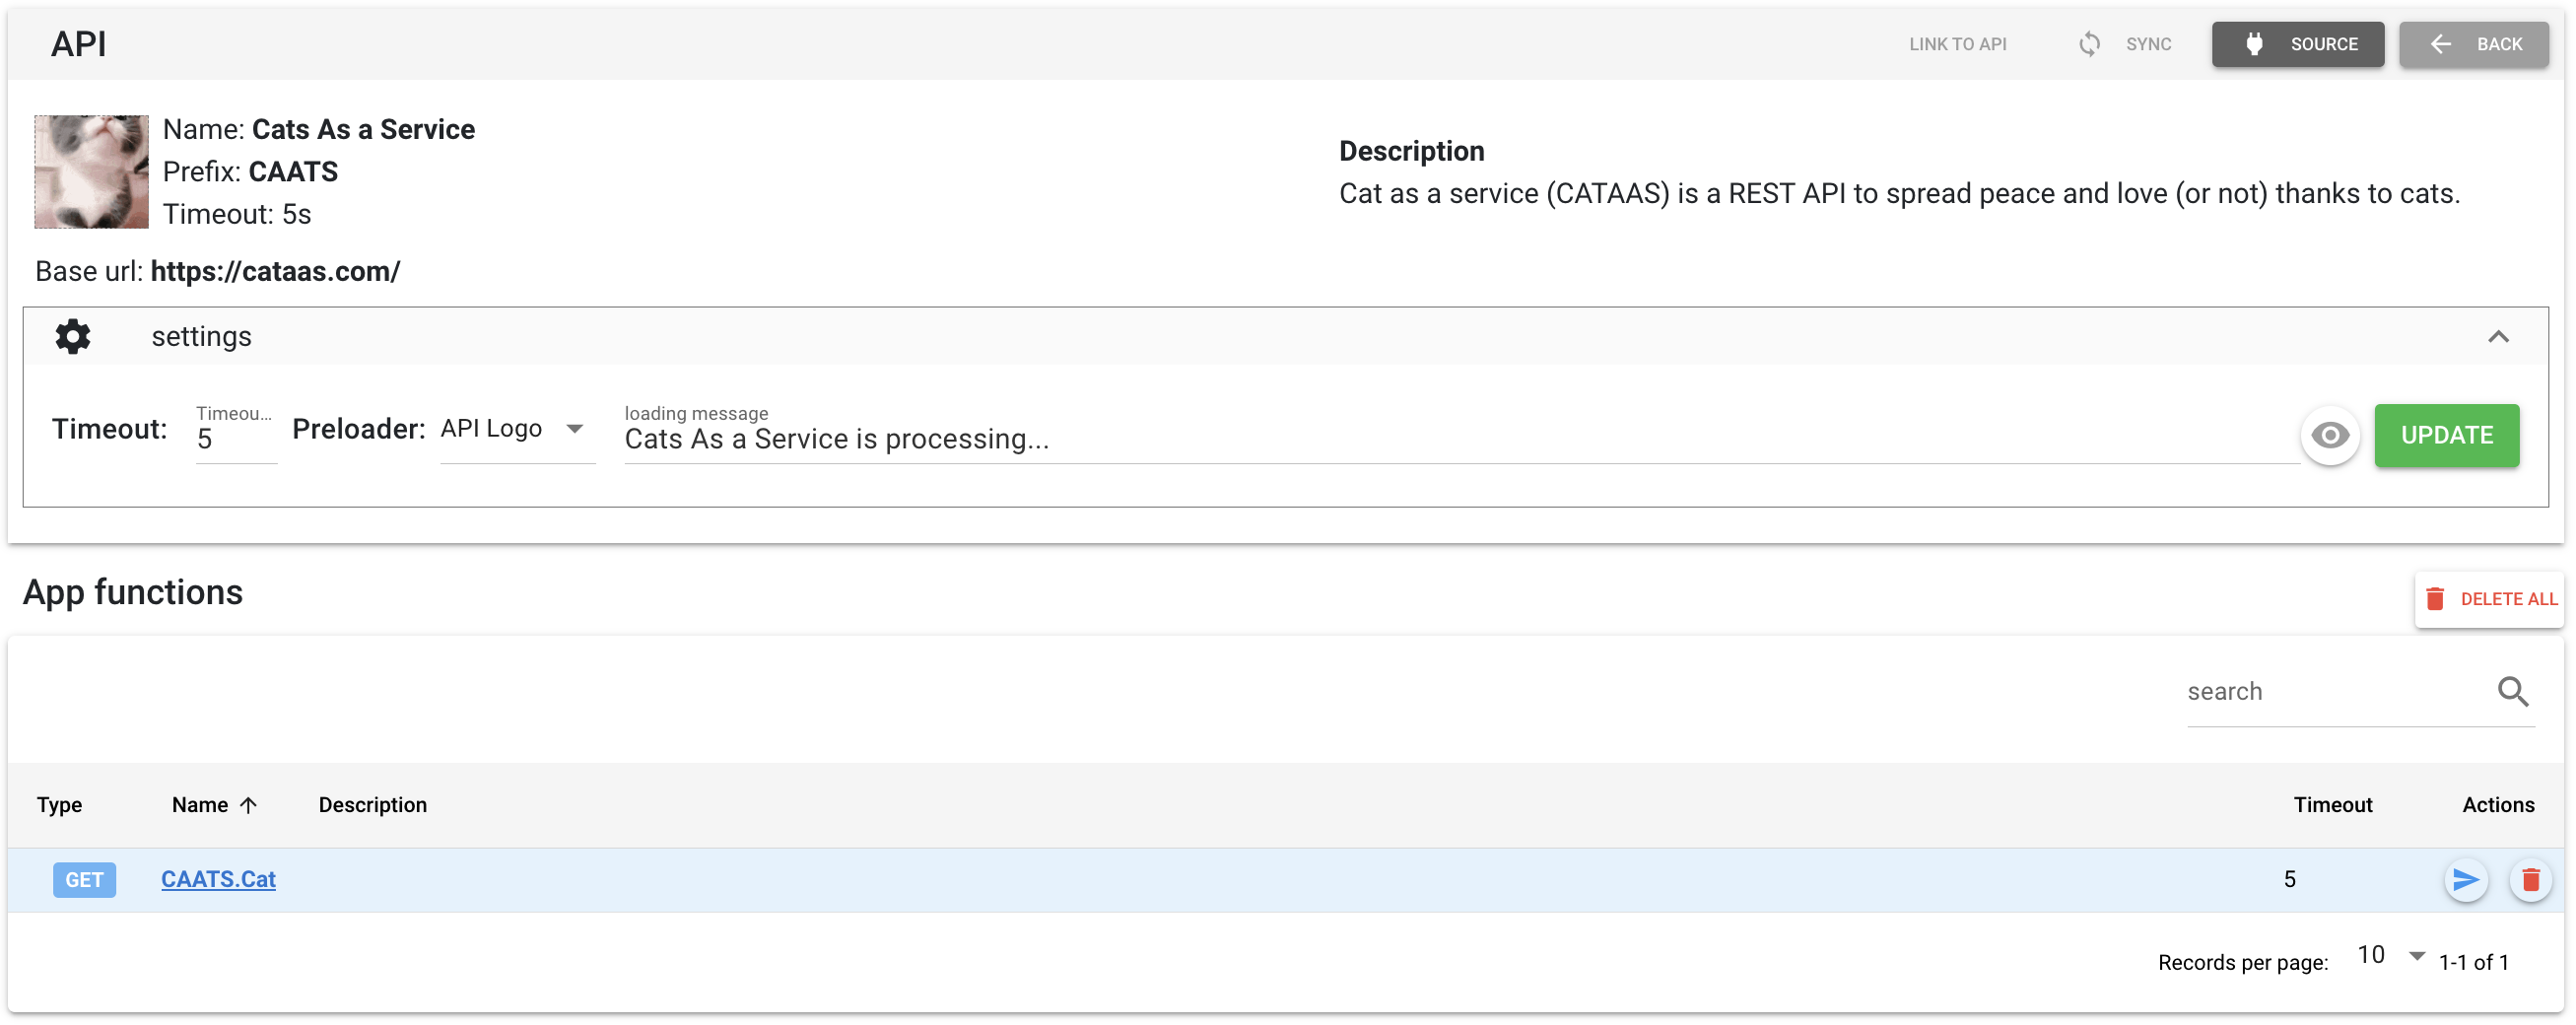Click the loading message text field
This screenshot has height=1025, width=2576.
coord(1461,439)
